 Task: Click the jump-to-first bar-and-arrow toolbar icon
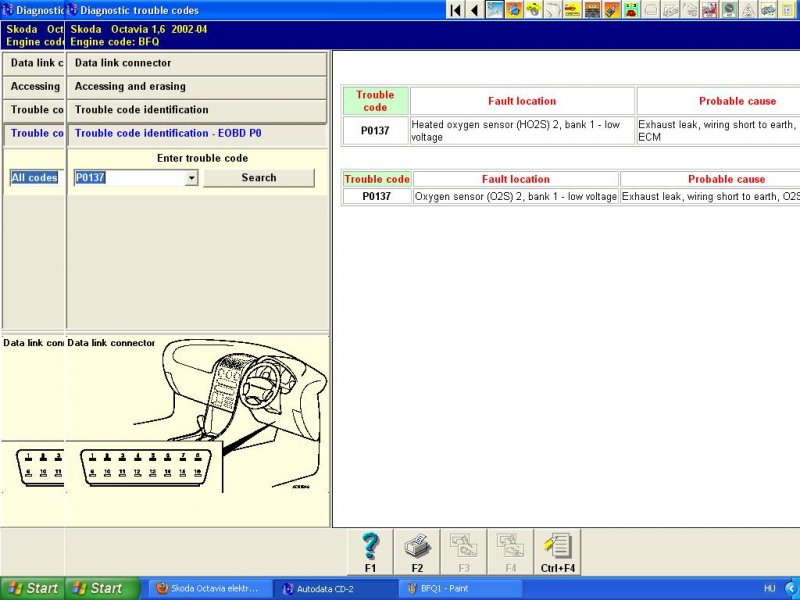point(456,10)
